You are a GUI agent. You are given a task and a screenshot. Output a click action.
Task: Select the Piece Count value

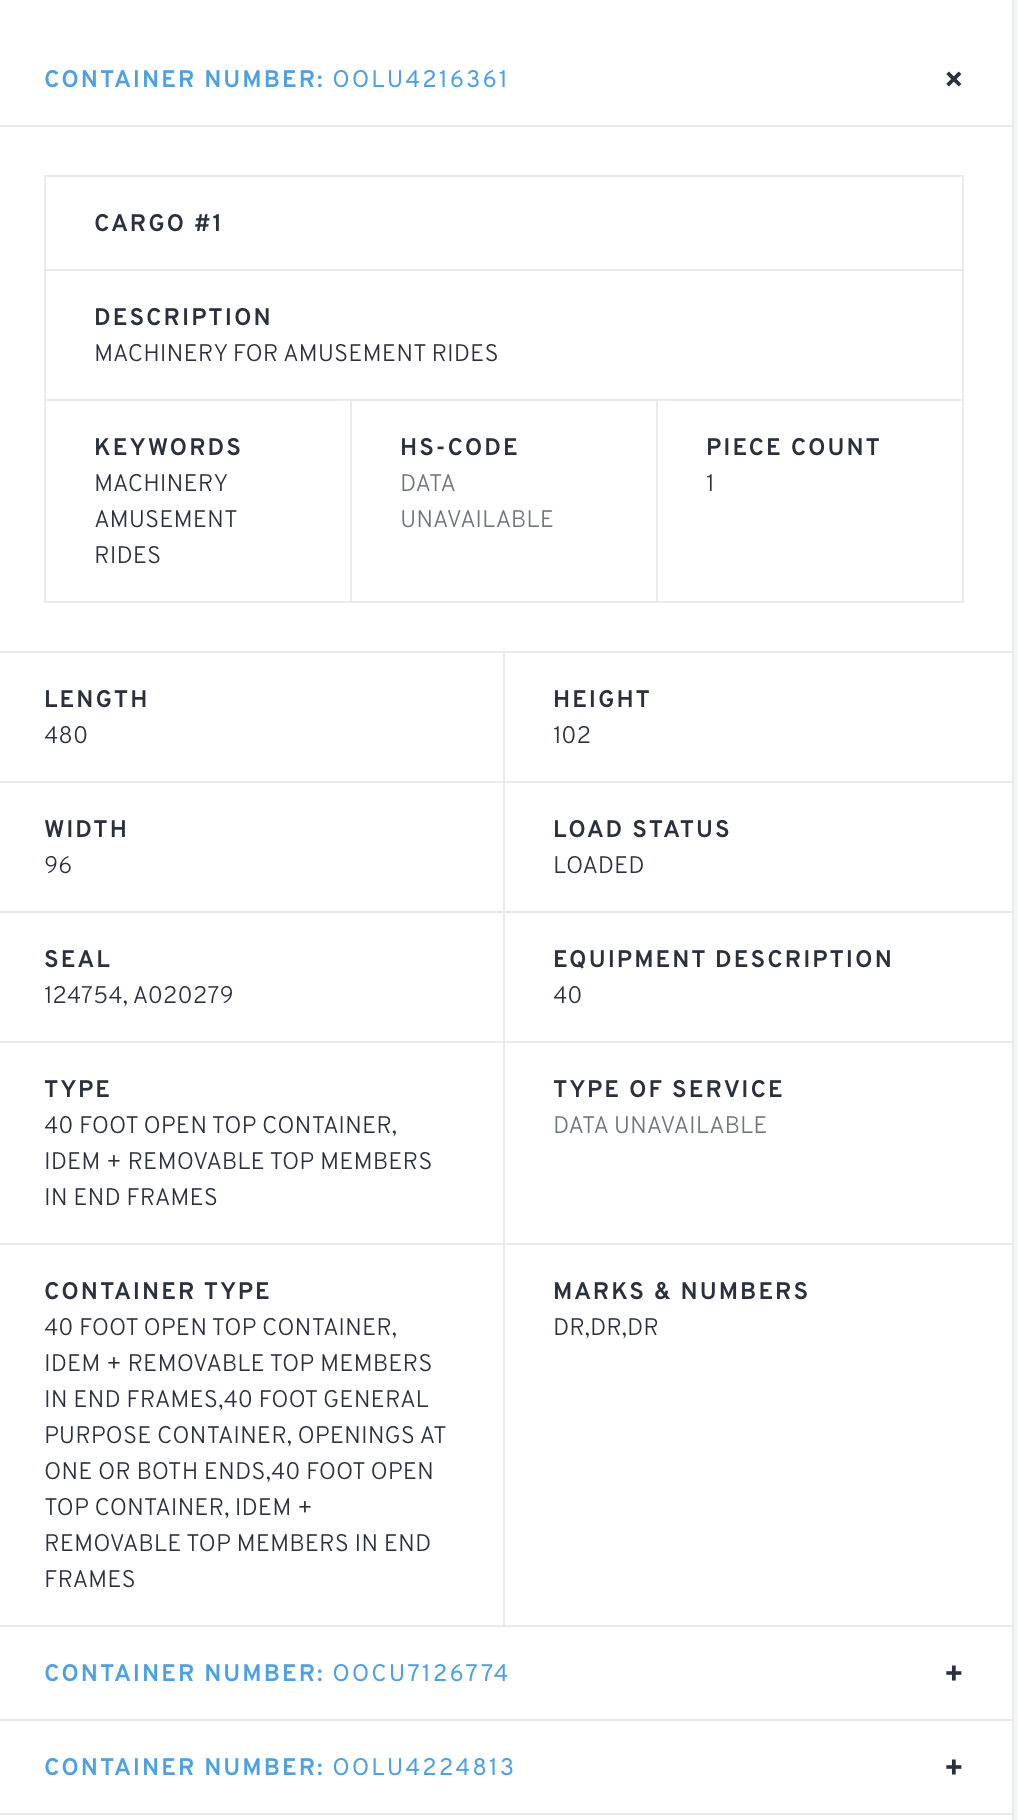pos(710,483)
